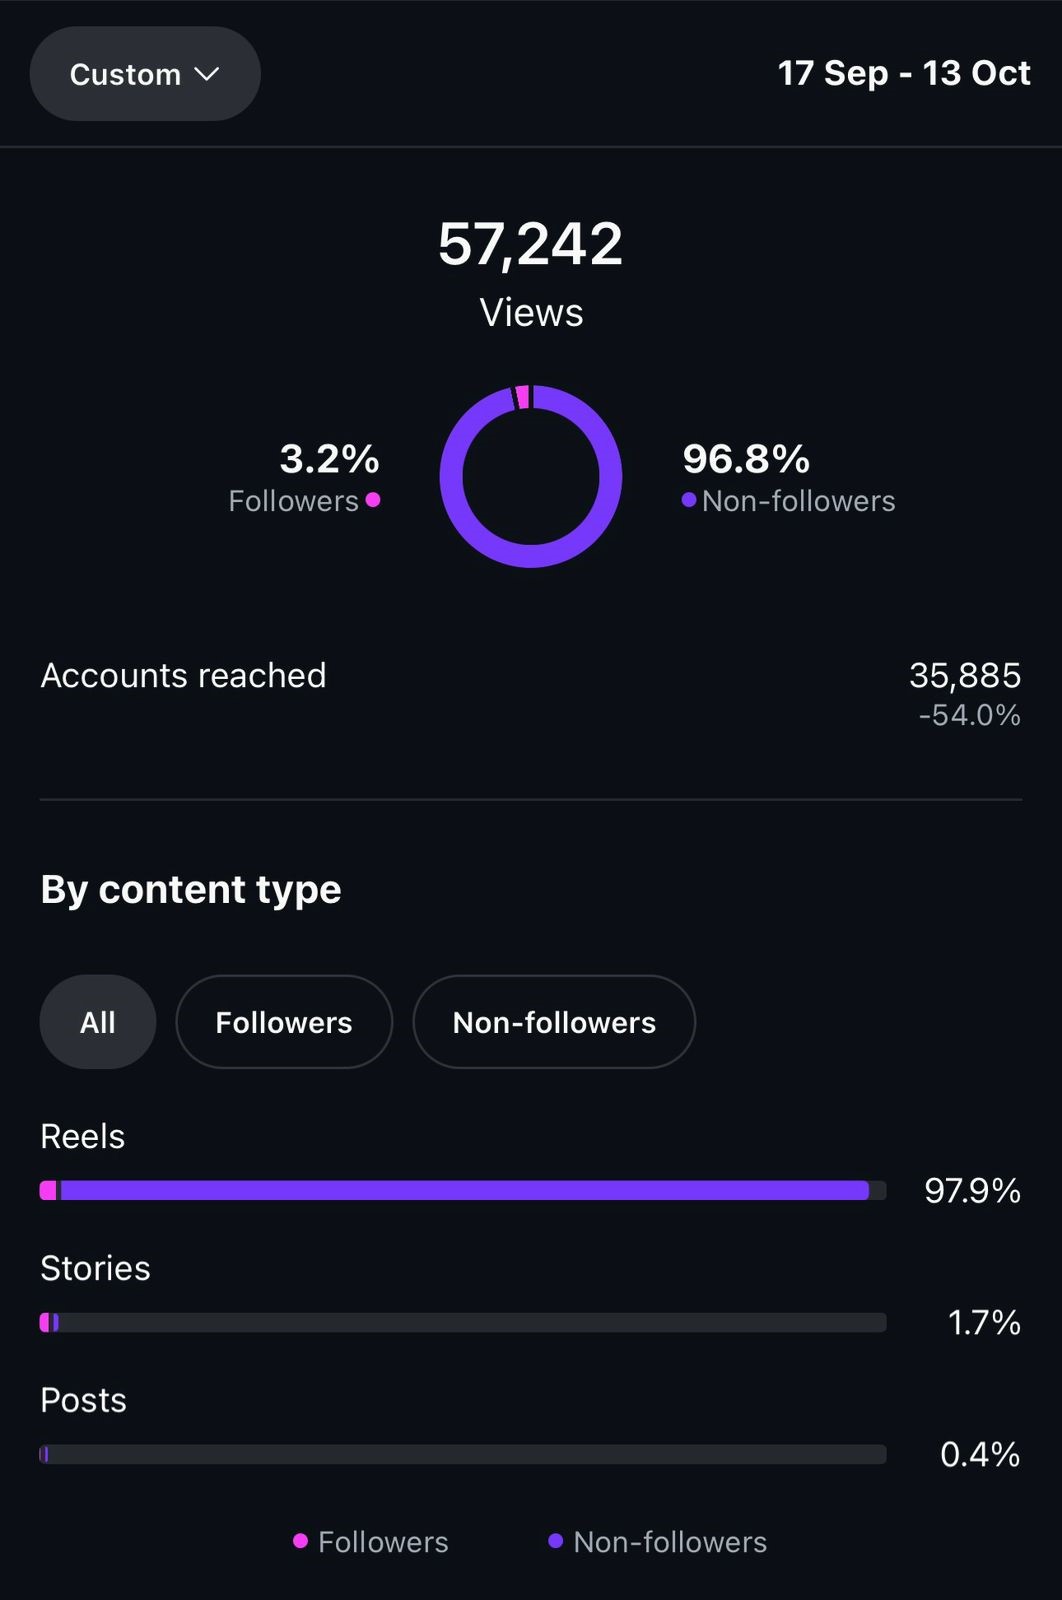Tap the purple dot beside 96.8% Non-followers
This screenshot has width=1062, height=1600.
click(689, 500)
